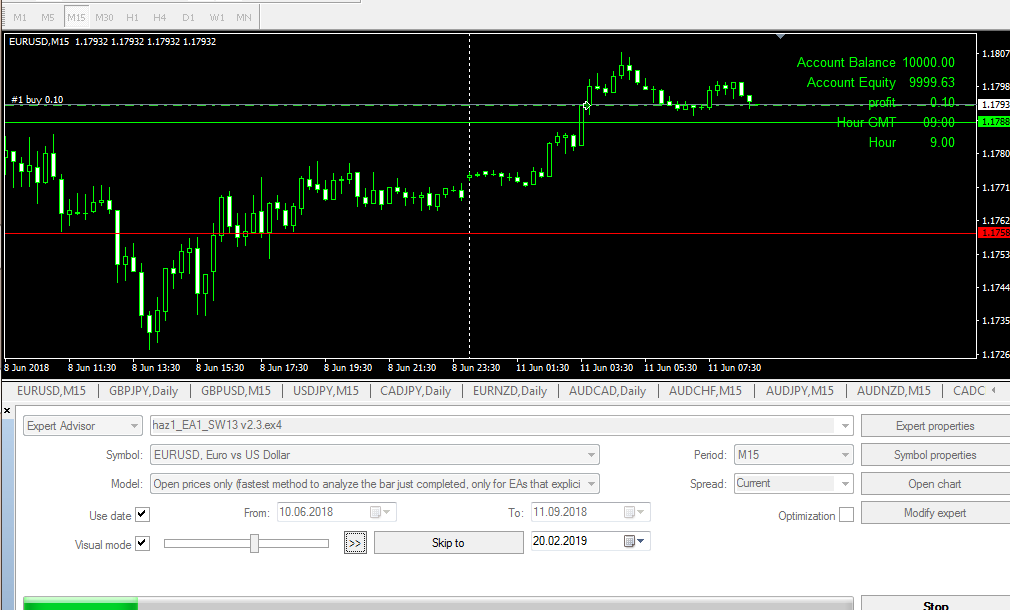Click the buy order entry arrow on the chart
Screen dimensions: 1010x610
(587, 104)
